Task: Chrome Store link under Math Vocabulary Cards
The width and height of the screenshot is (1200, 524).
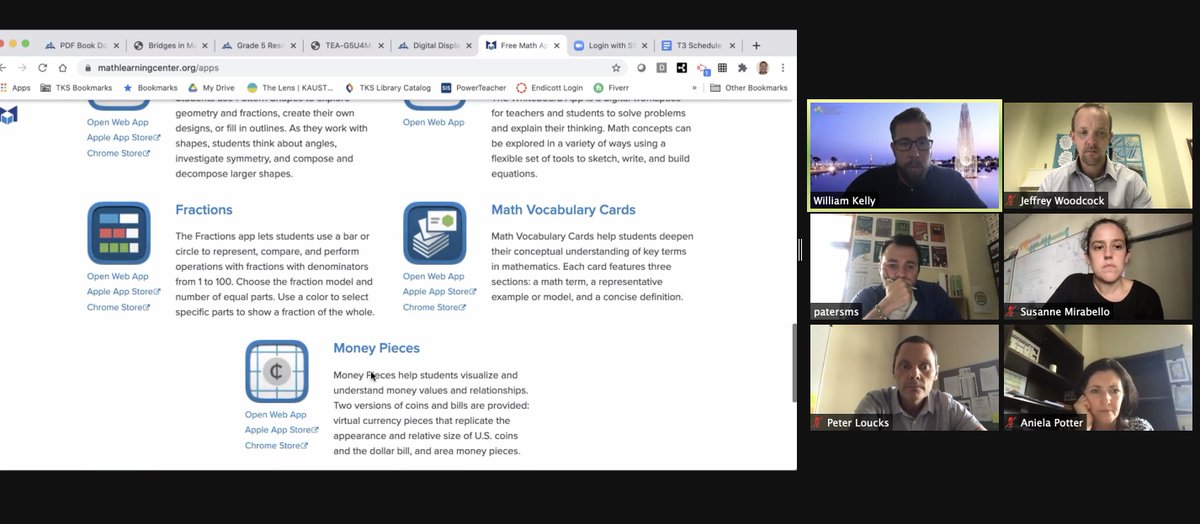Action: [434, 307]
